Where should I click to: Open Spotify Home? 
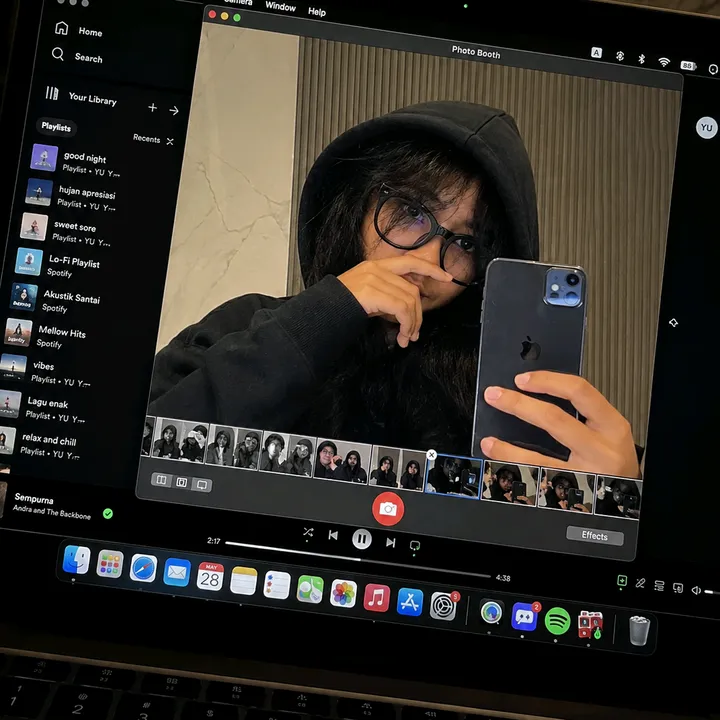[x=78, y=30]
